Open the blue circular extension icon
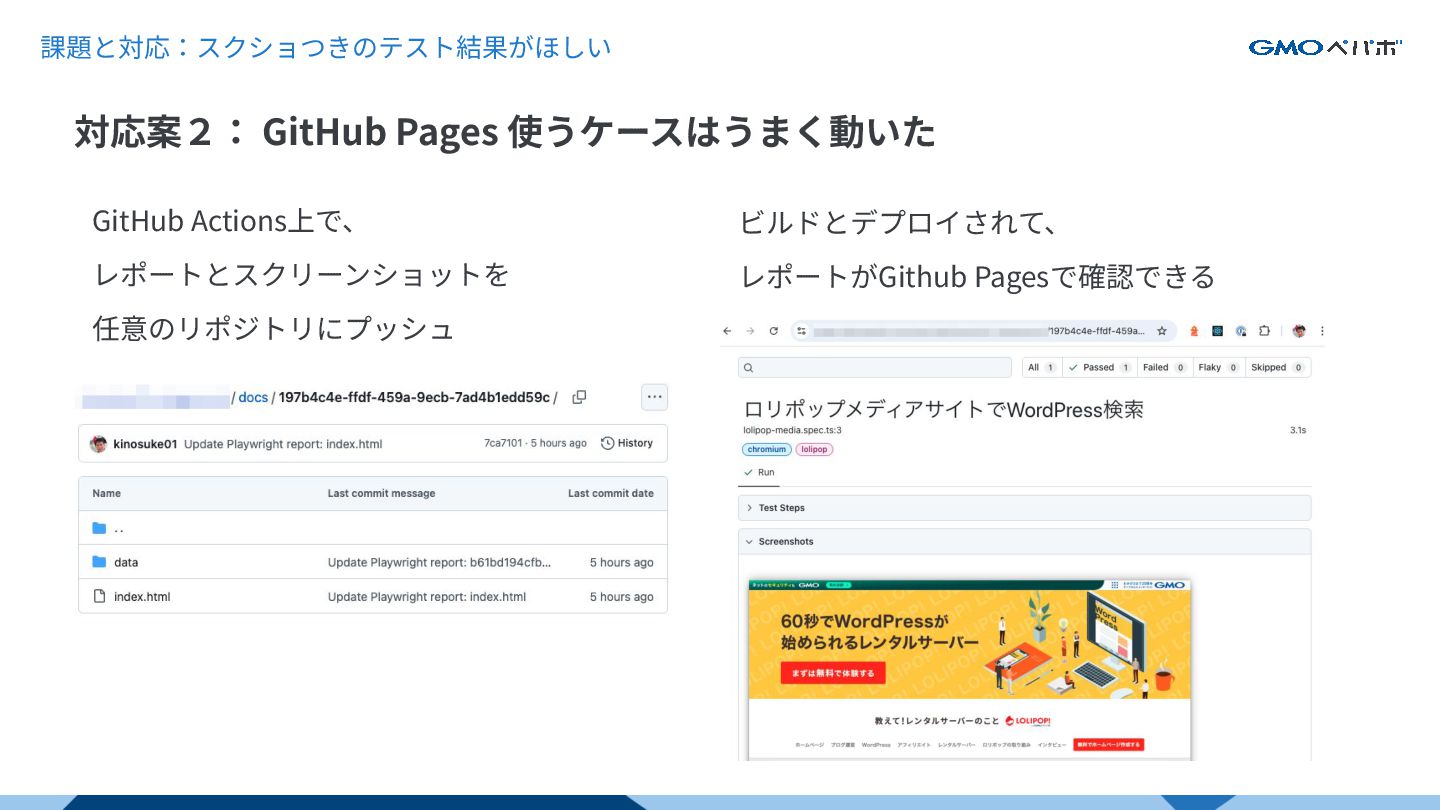This screenshot has height=810, width=1440. pos(1241,331)
